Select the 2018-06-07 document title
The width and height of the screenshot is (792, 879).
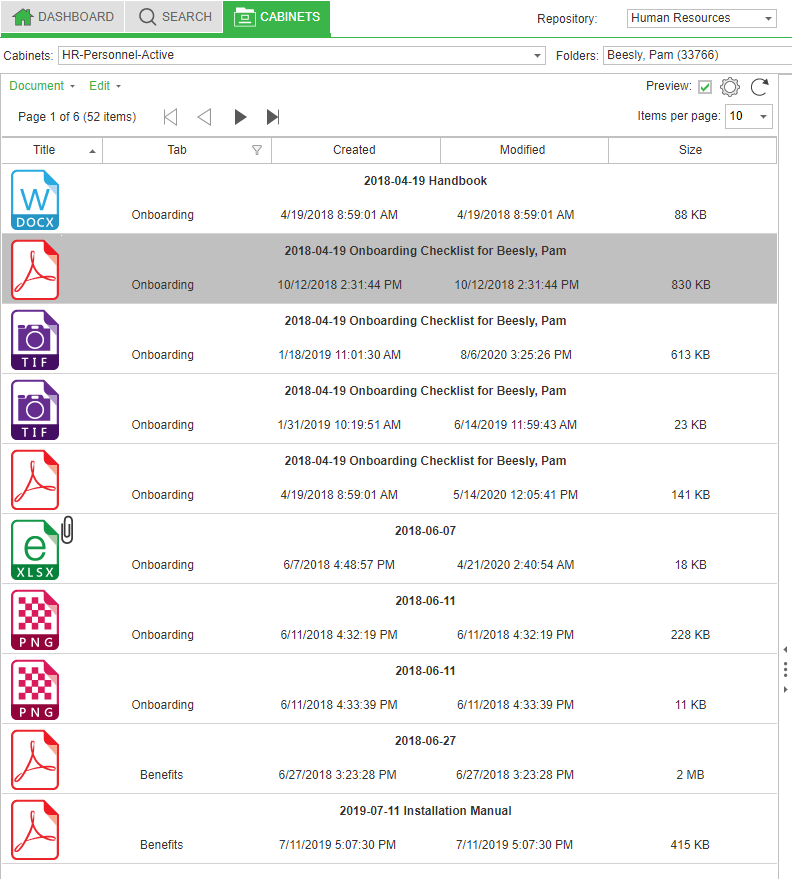(425, 531)
